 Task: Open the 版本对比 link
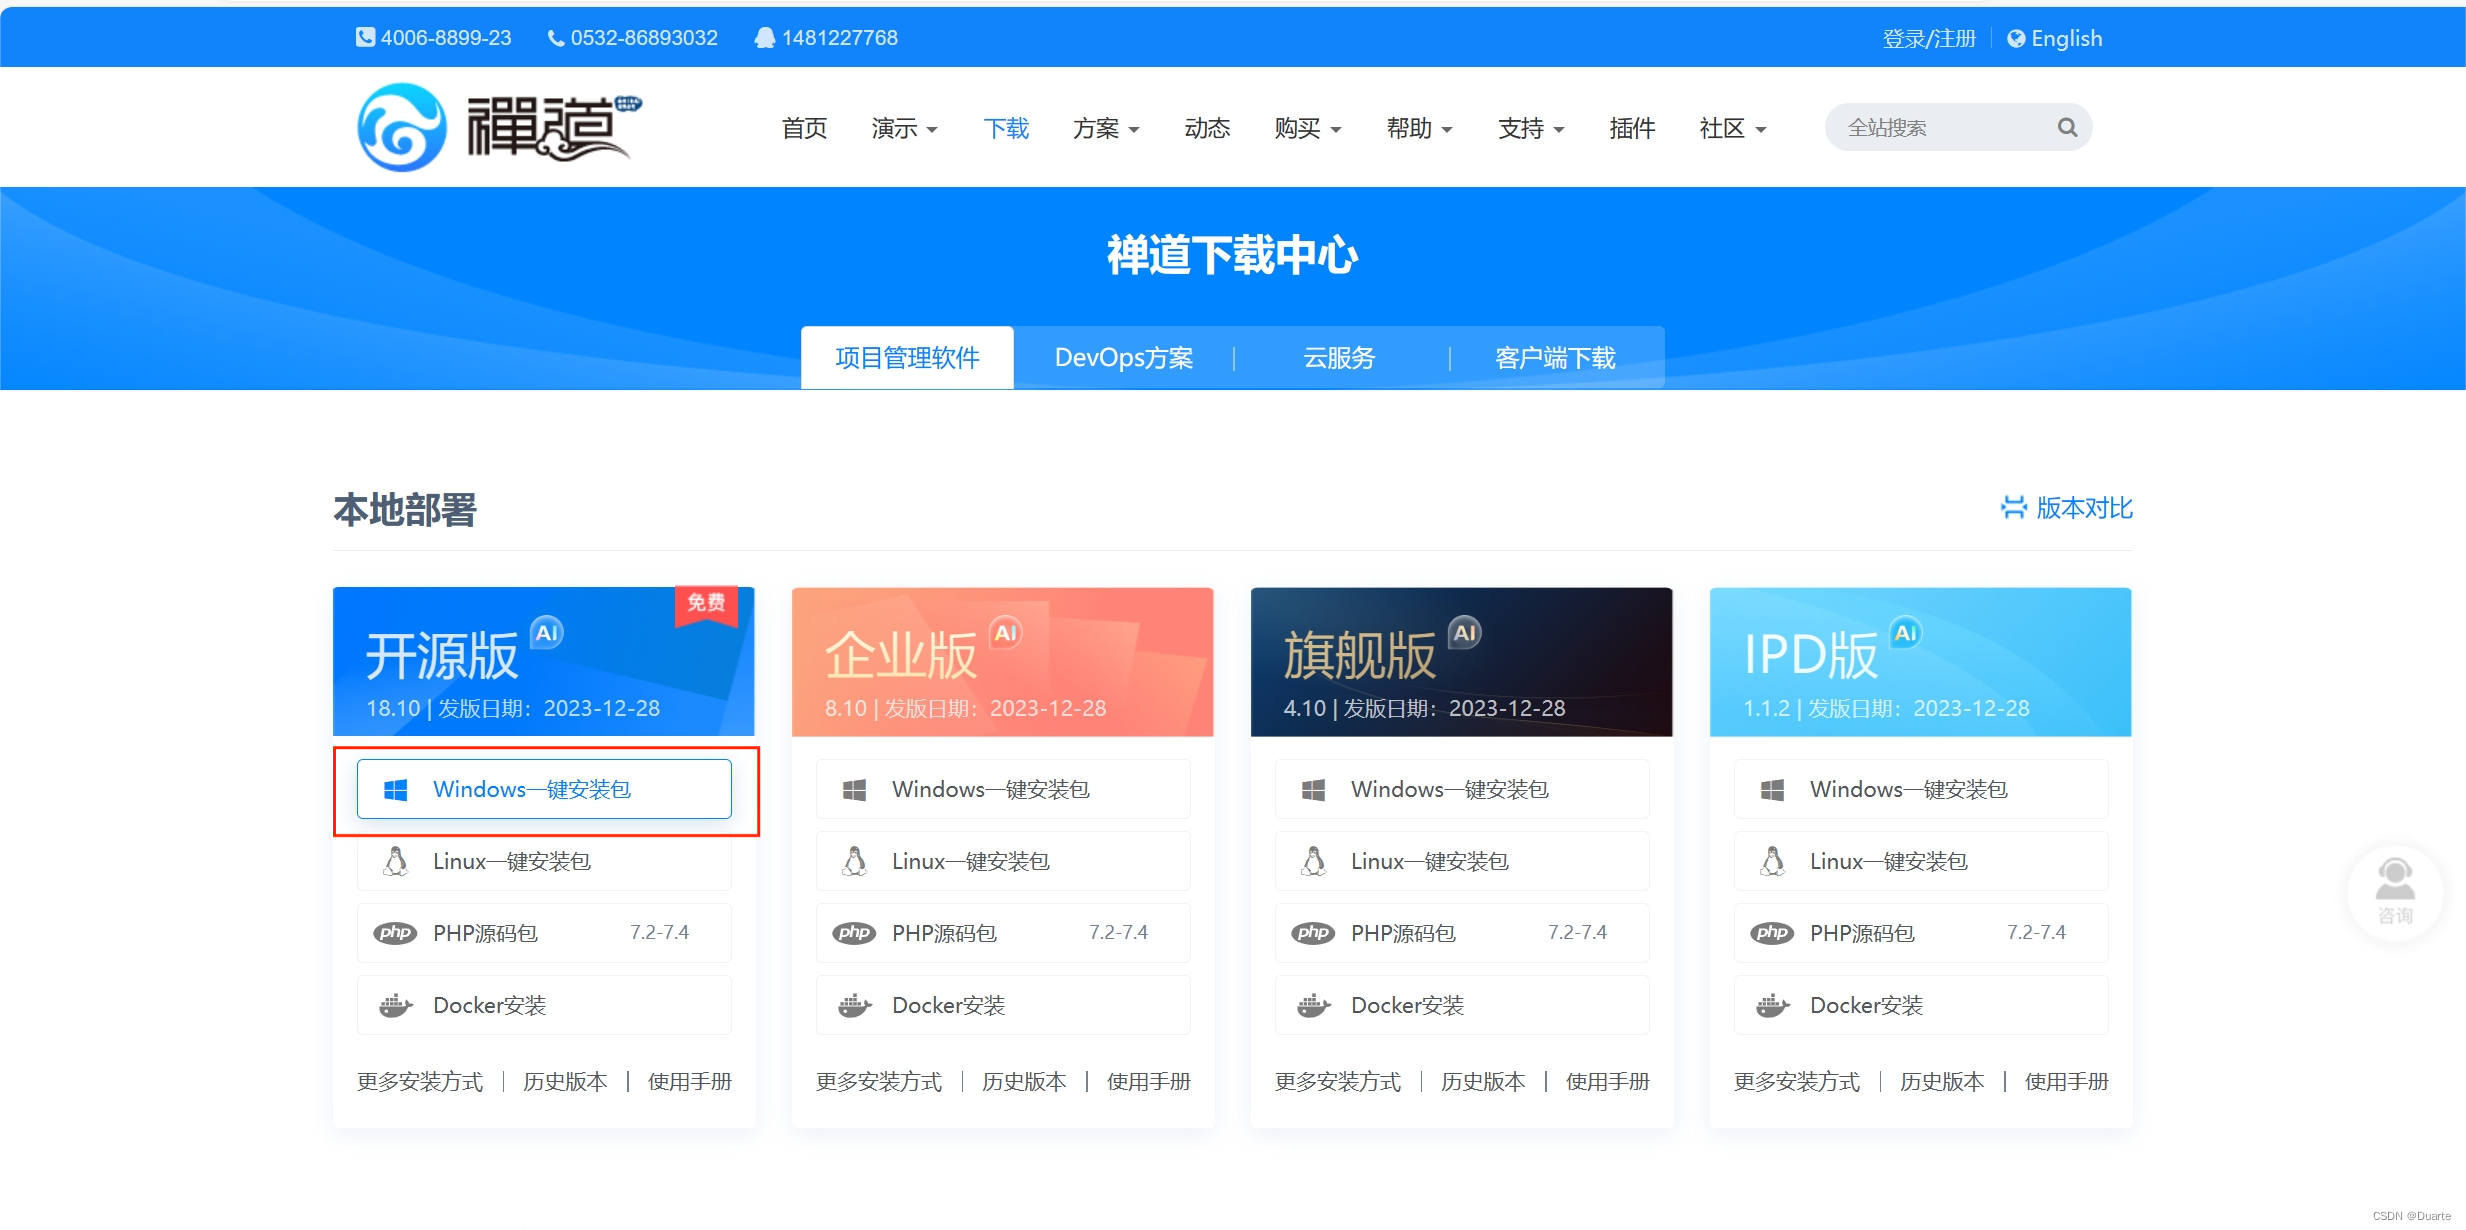[2067, 508]
